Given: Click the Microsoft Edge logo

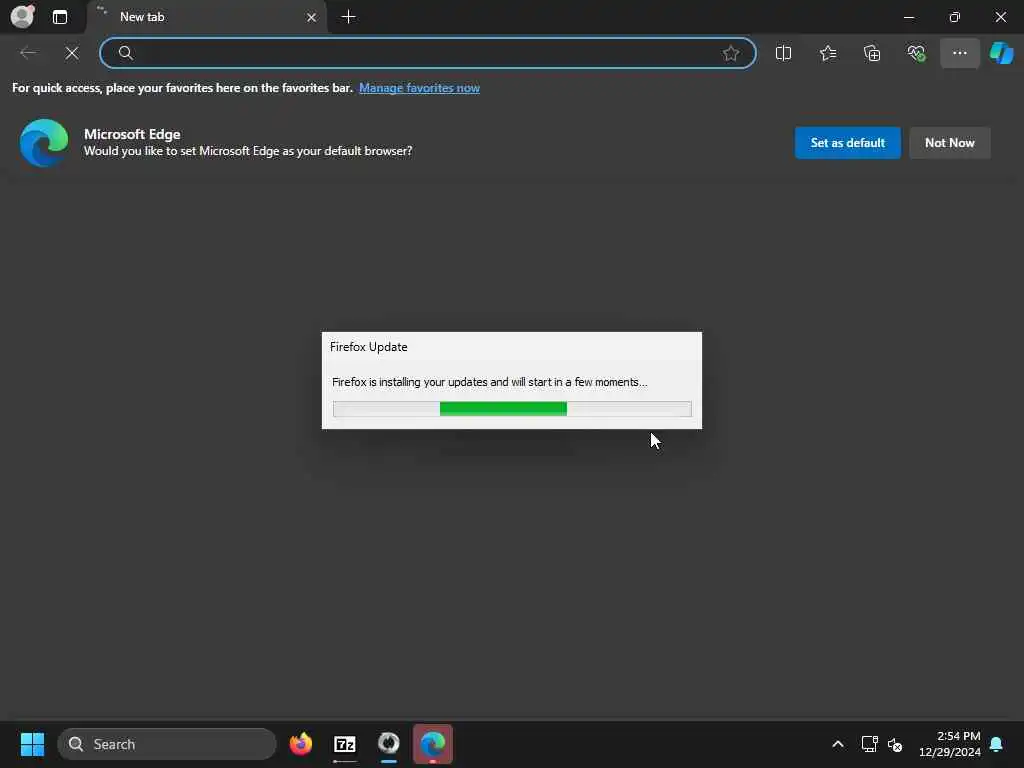Looking at the screenshot, I should point(44,142).
